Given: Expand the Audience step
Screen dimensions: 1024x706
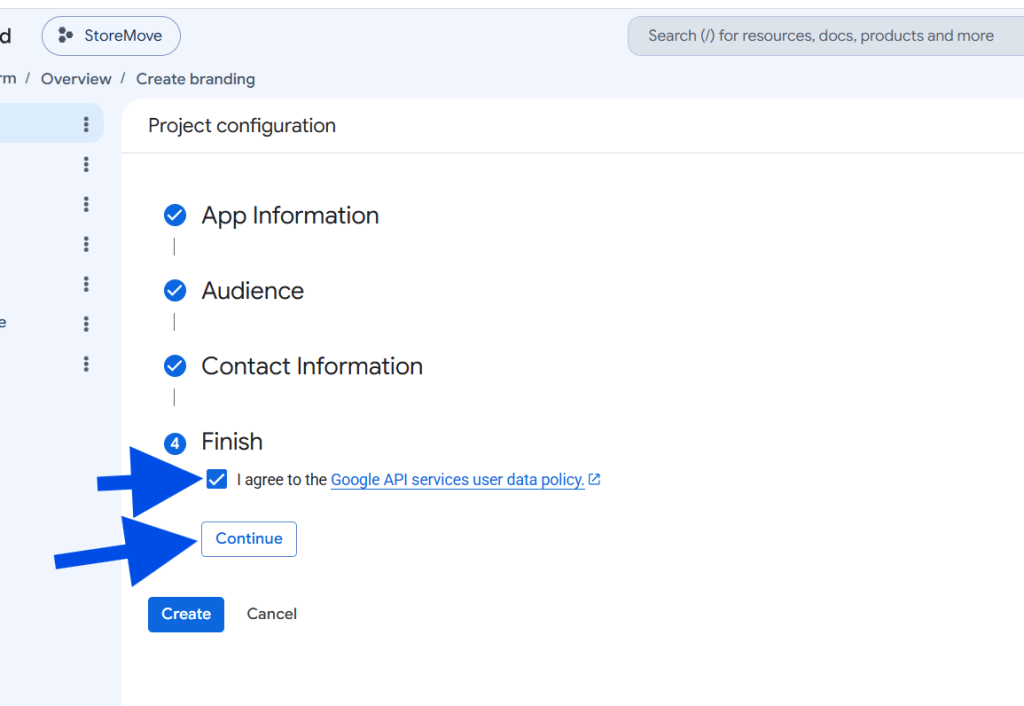Looking at the screenshot, I should click(x=253, y=291).
